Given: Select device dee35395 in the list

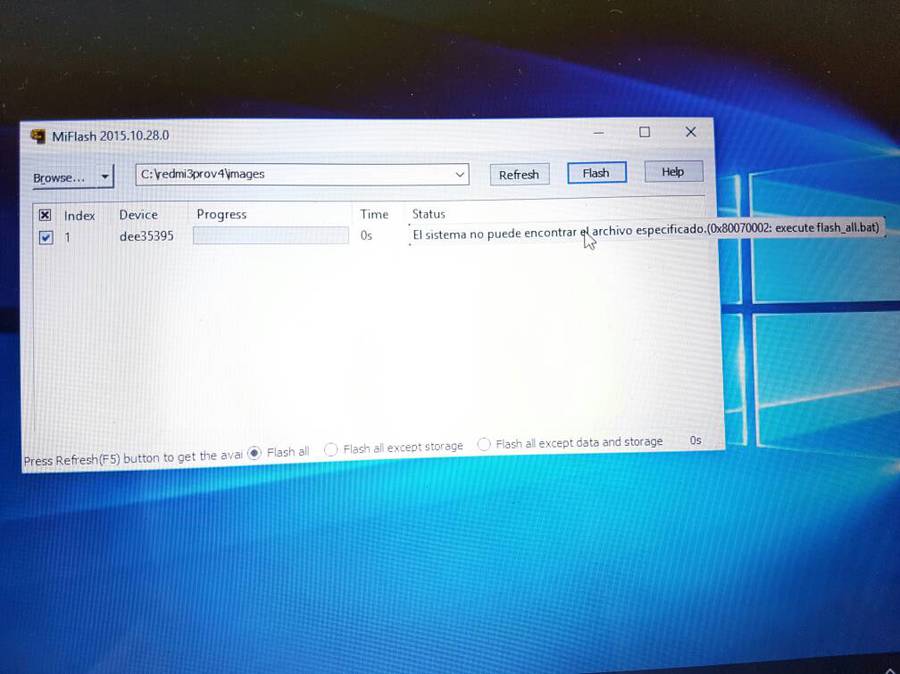Looking at the screenshot, I should [x=146, y=236].
